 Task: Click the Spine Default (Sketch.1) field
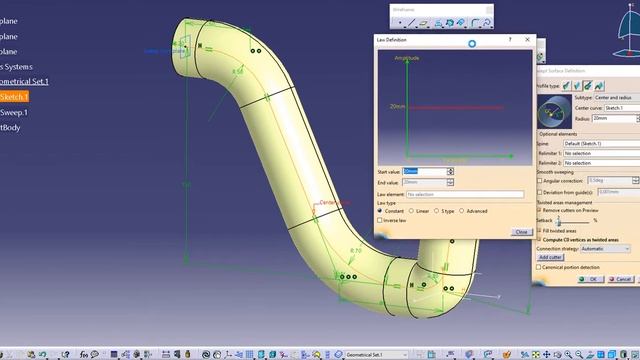(x=602, y=144)
